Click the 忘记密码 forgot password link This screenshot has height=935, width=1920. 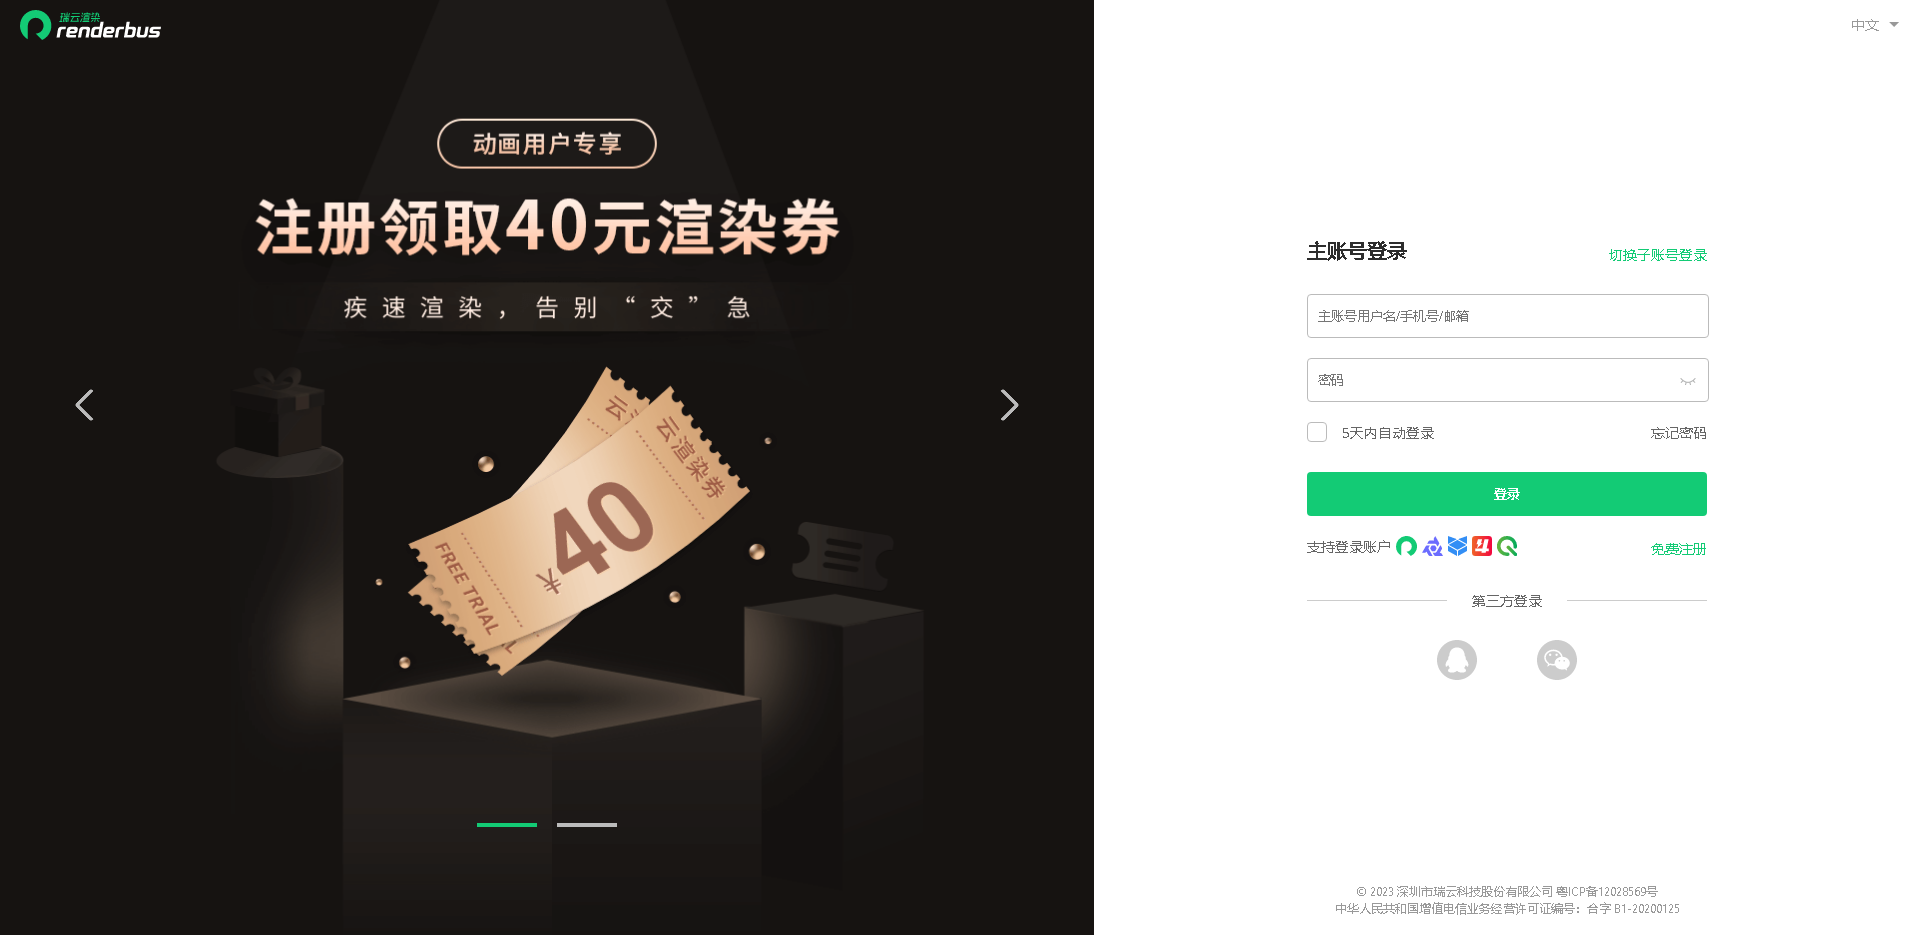(x=1678, y=433)
